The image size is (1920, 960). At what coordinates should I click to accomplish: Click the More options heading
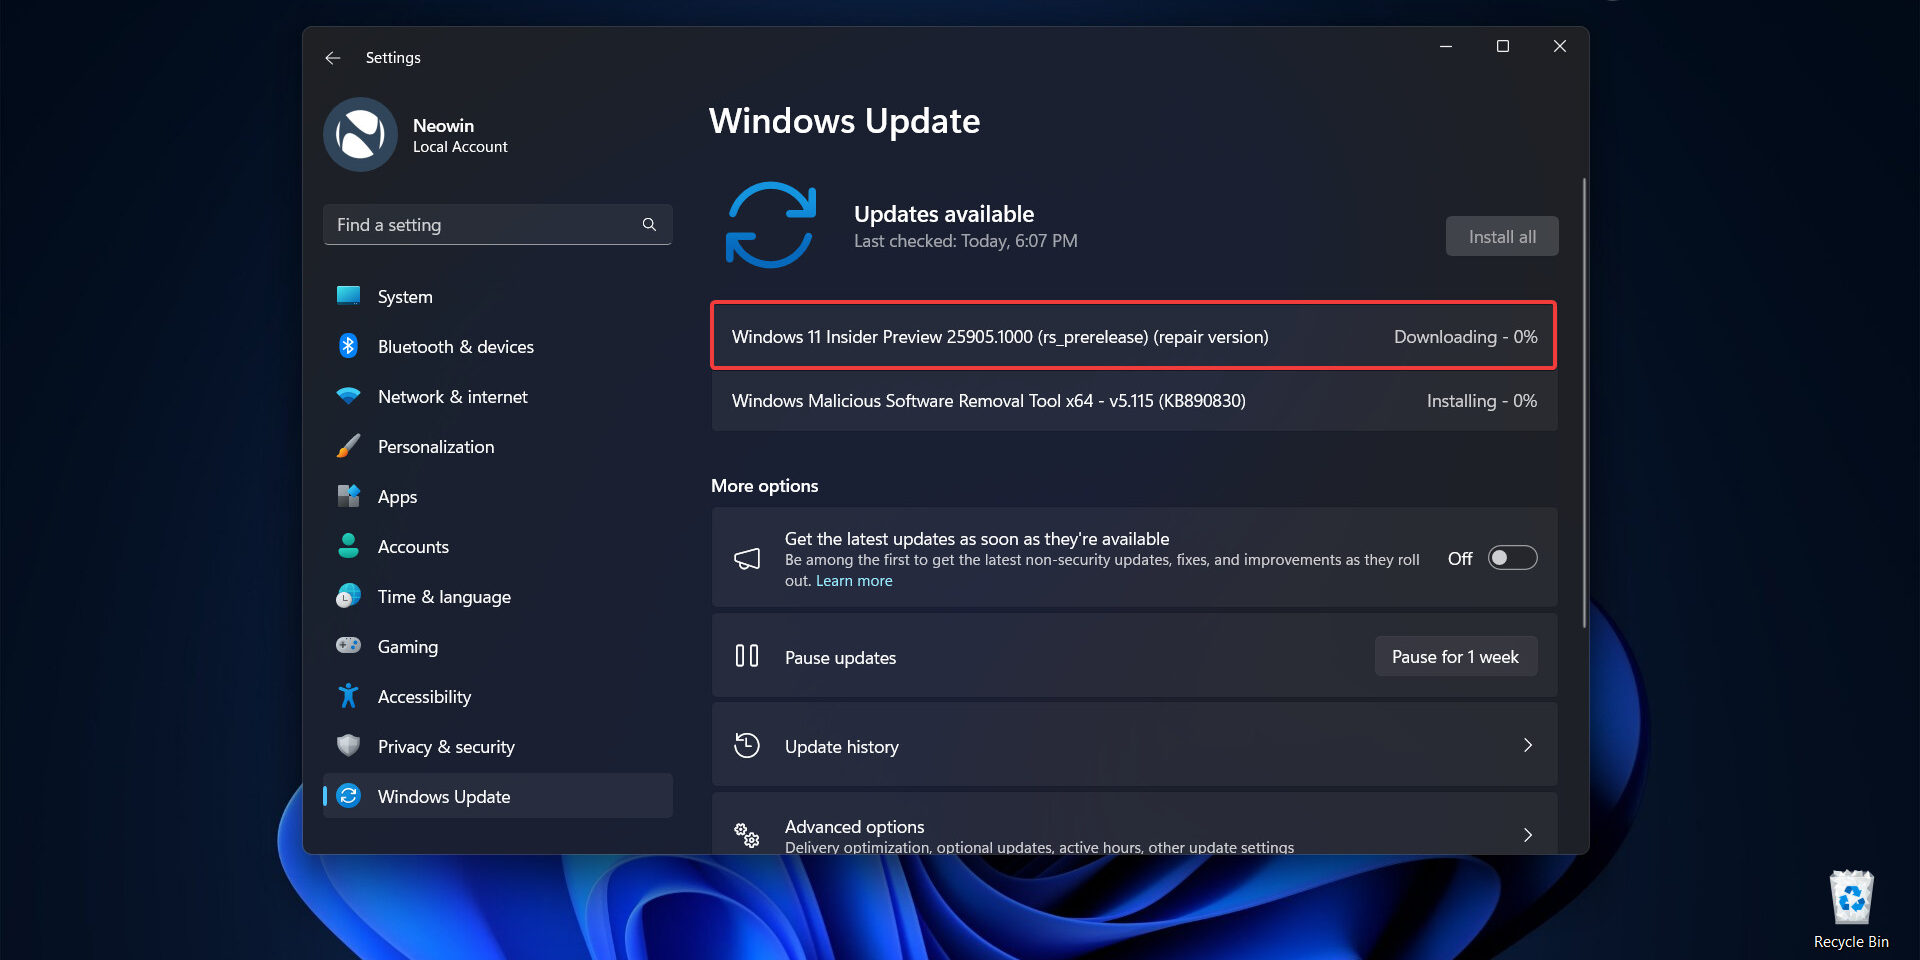coord(765,486)
